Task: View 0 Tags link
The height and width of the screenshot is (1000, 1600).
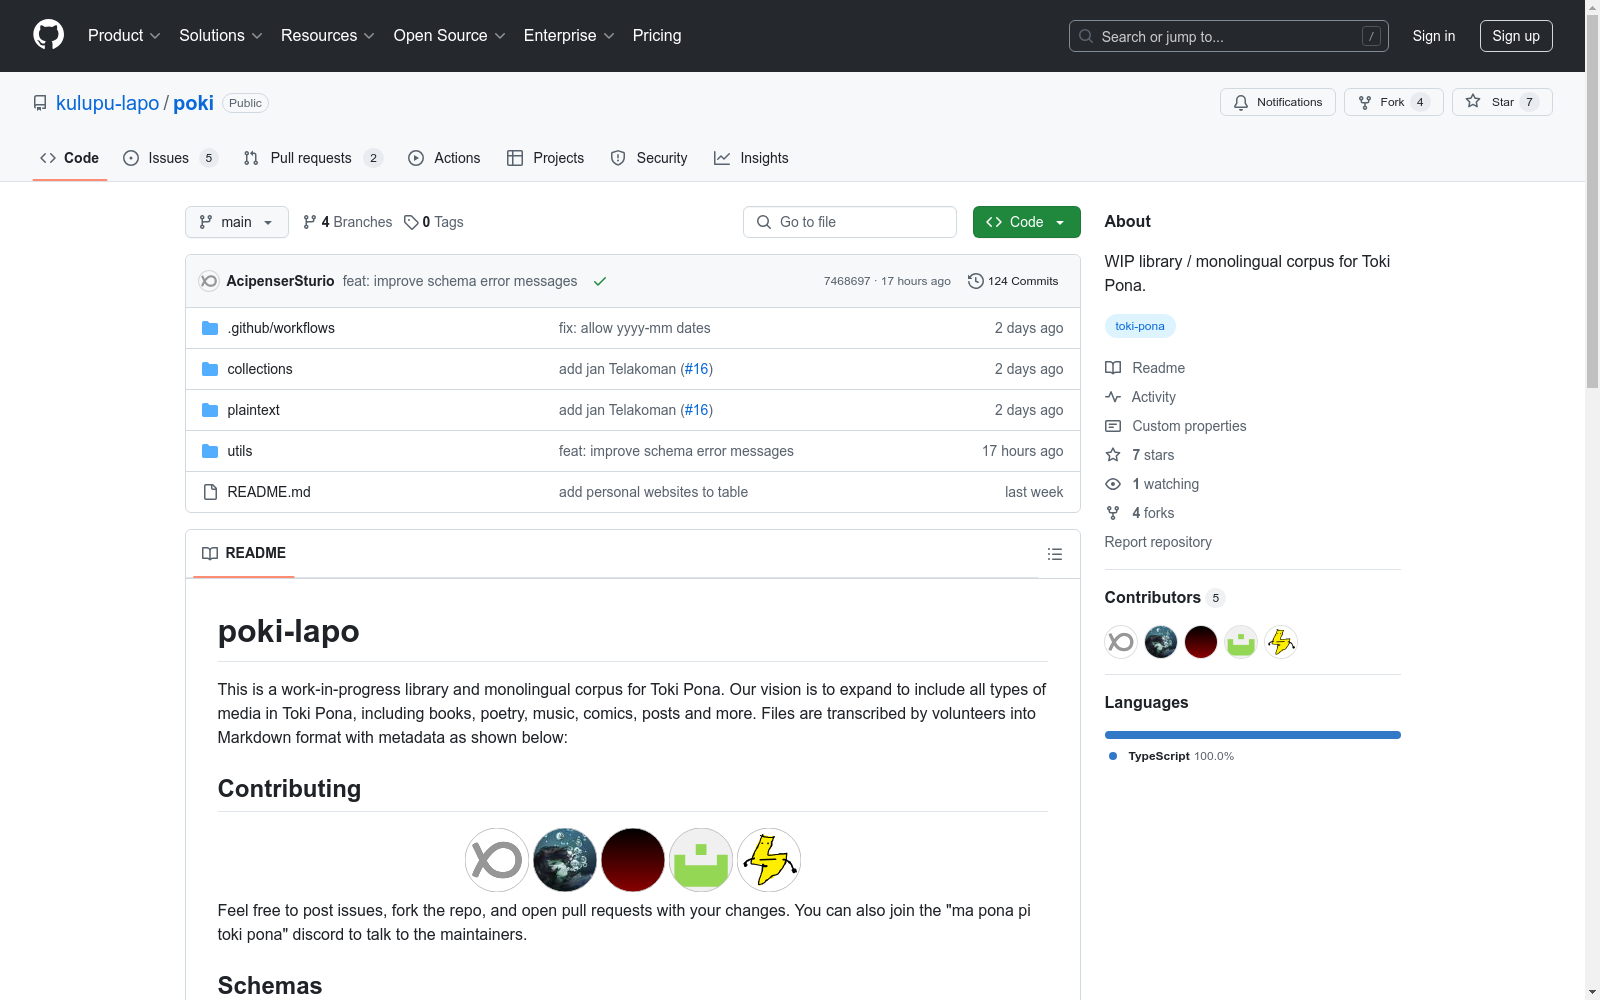Action: tap(434, 222)
